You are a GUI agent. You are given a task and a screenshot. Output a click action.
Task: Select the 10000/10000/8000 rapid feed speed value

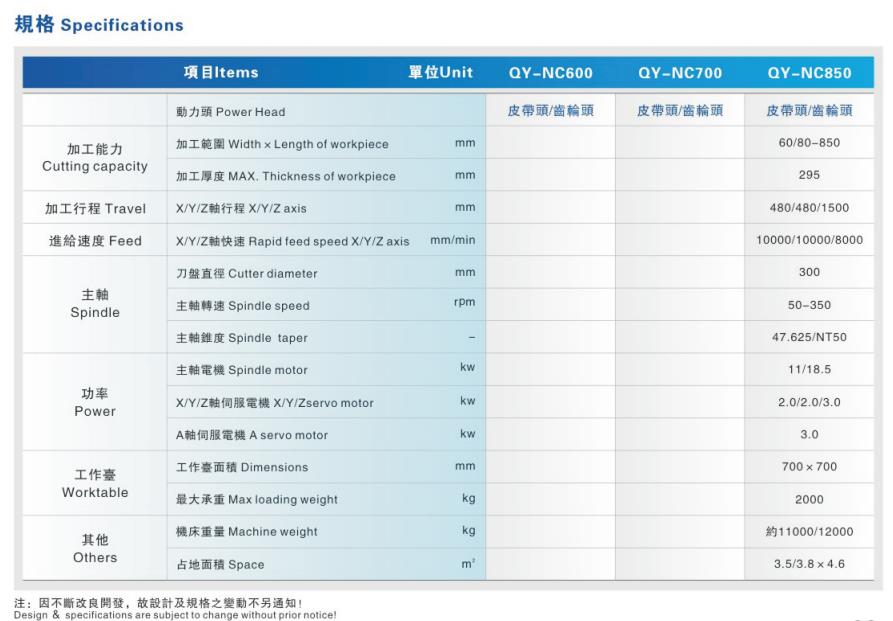pos(809,241)
